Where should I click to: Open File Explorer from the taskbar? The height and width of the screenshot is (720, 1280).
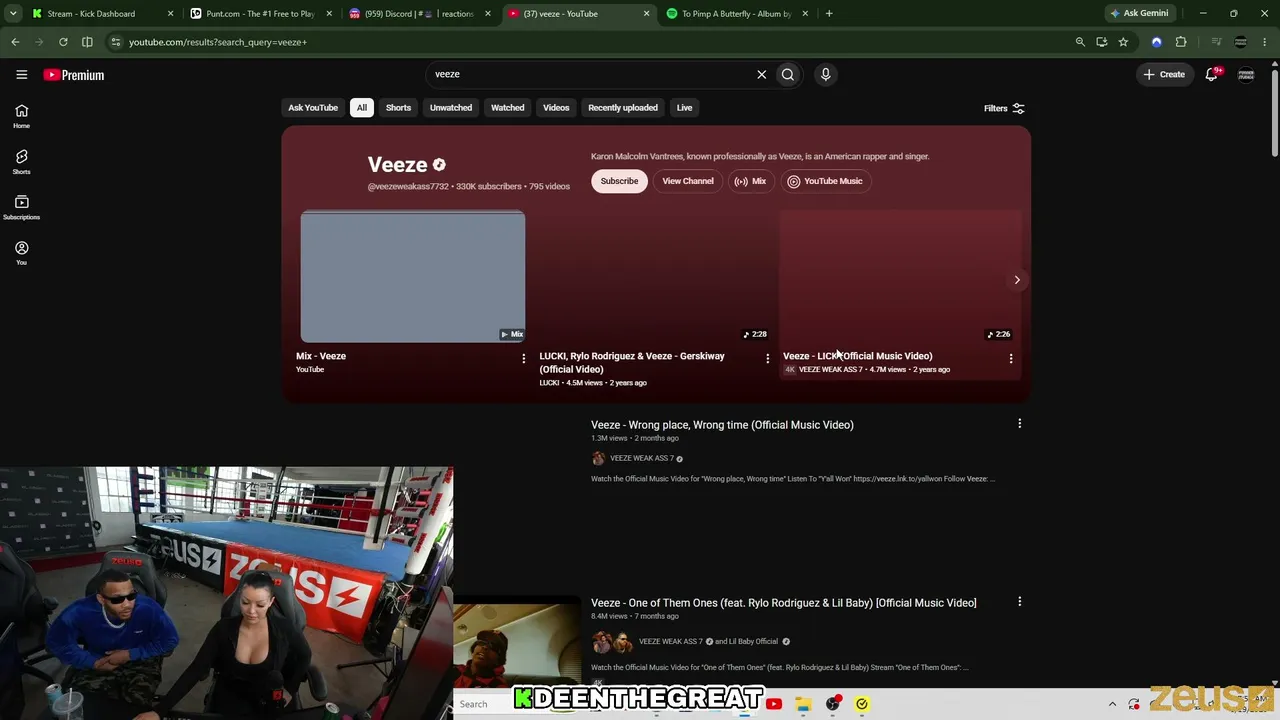[x=803, y=704]
